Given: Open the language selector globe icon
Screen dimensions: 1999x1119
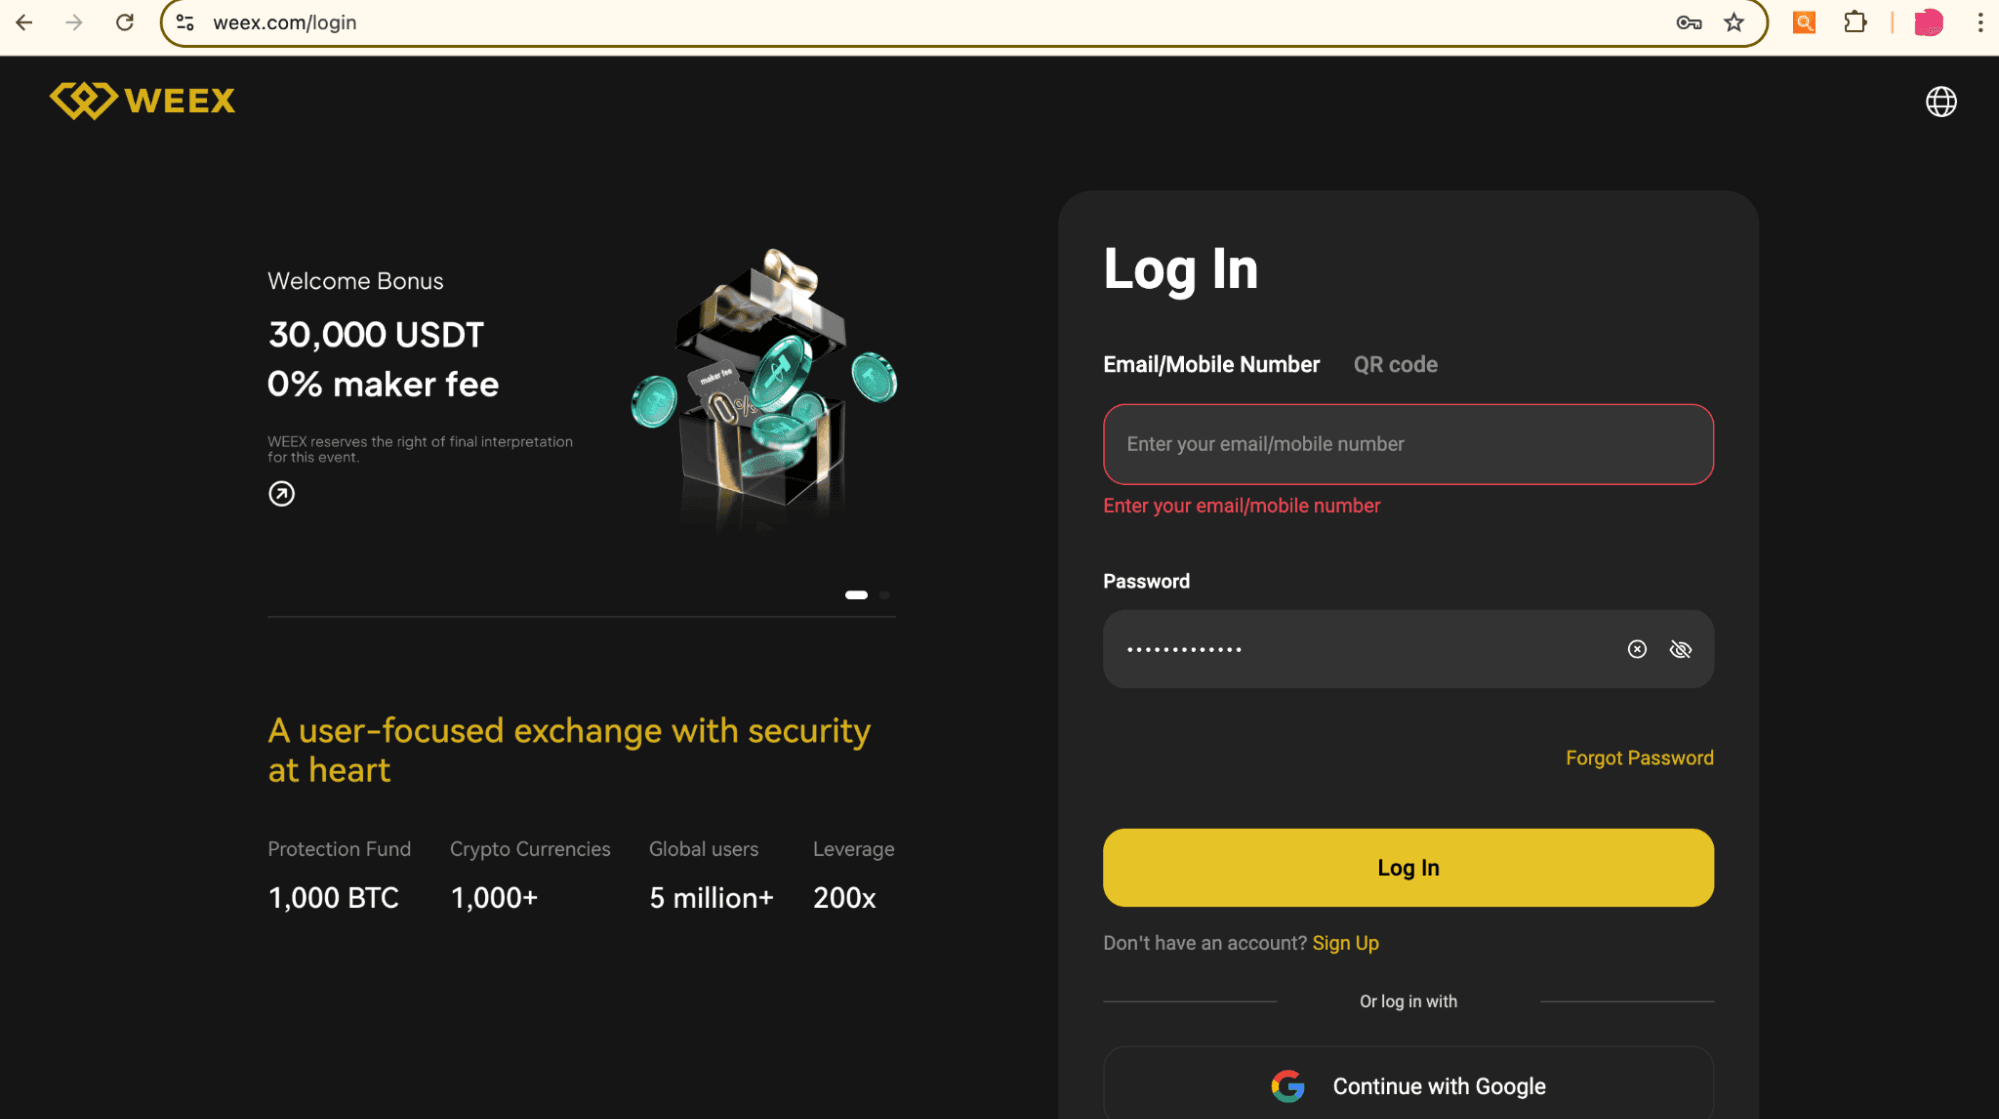Looking at the screenshot, I should click(1940, 101).
